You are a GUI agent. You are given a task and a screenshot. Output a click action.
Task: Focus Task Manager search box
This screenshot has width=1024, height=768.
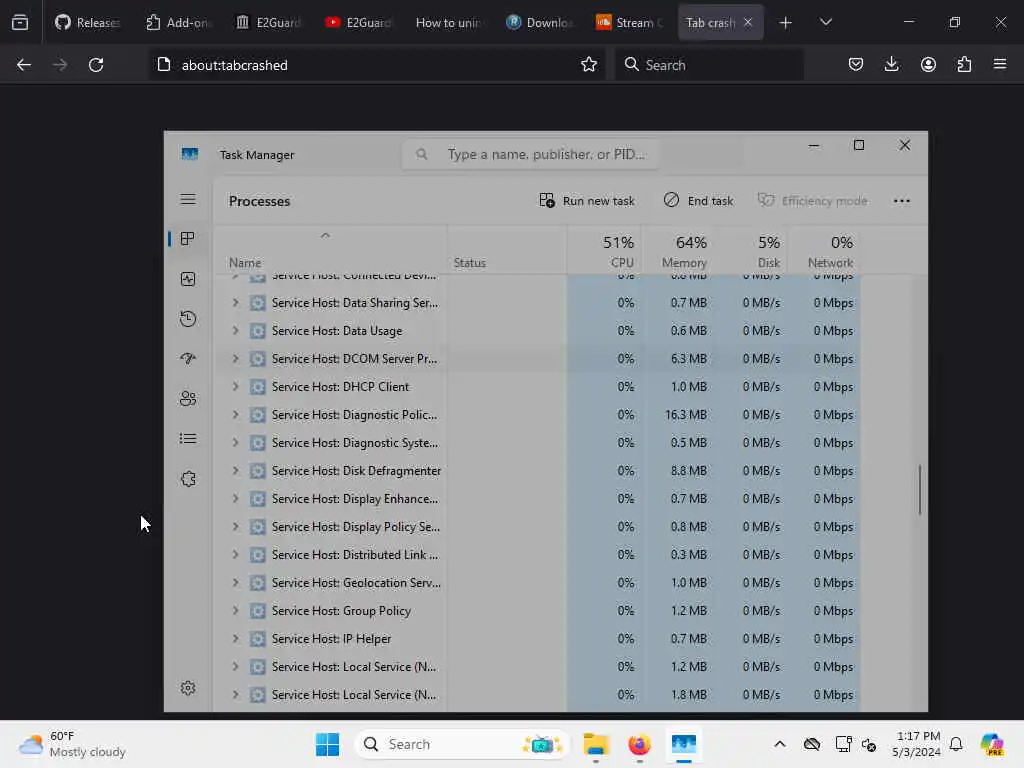point(530,154)
